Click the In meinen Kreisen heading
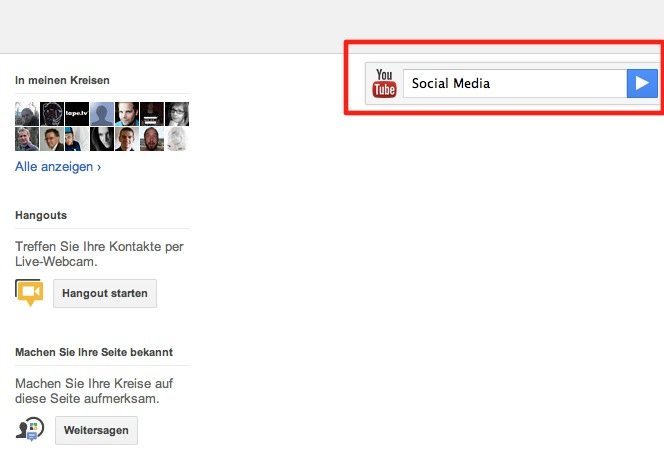The image size is (664, 453). 62,80
